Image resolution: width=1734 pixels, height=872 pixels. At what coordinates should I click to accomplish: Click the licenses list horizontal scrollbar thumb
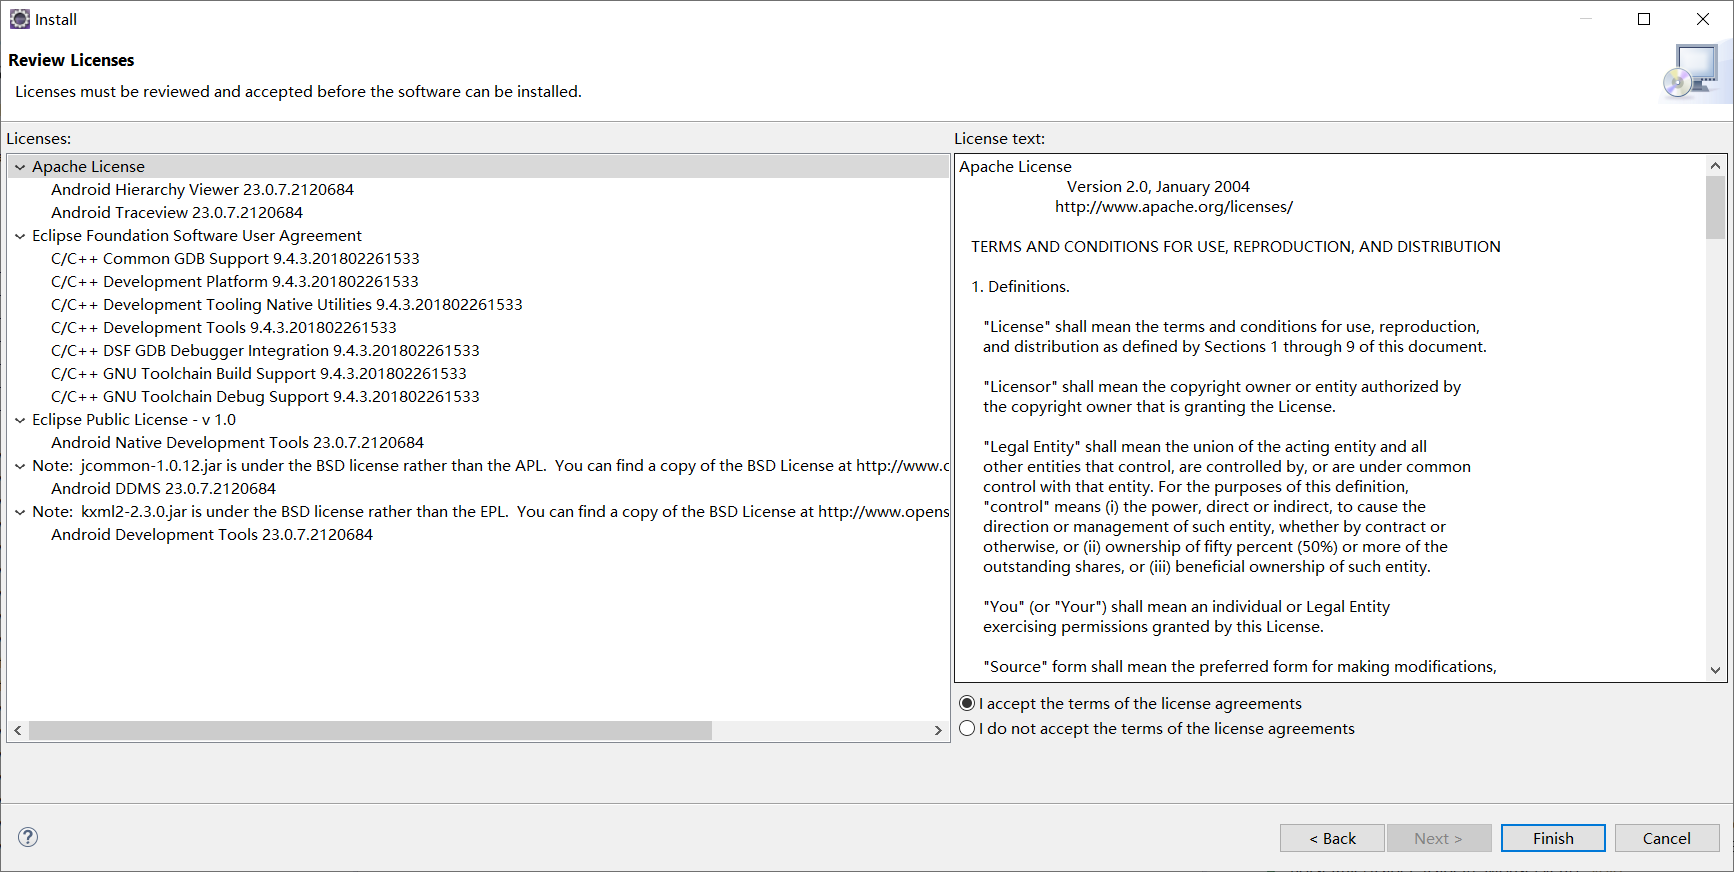pyautogui.click(x=370, y=731)
